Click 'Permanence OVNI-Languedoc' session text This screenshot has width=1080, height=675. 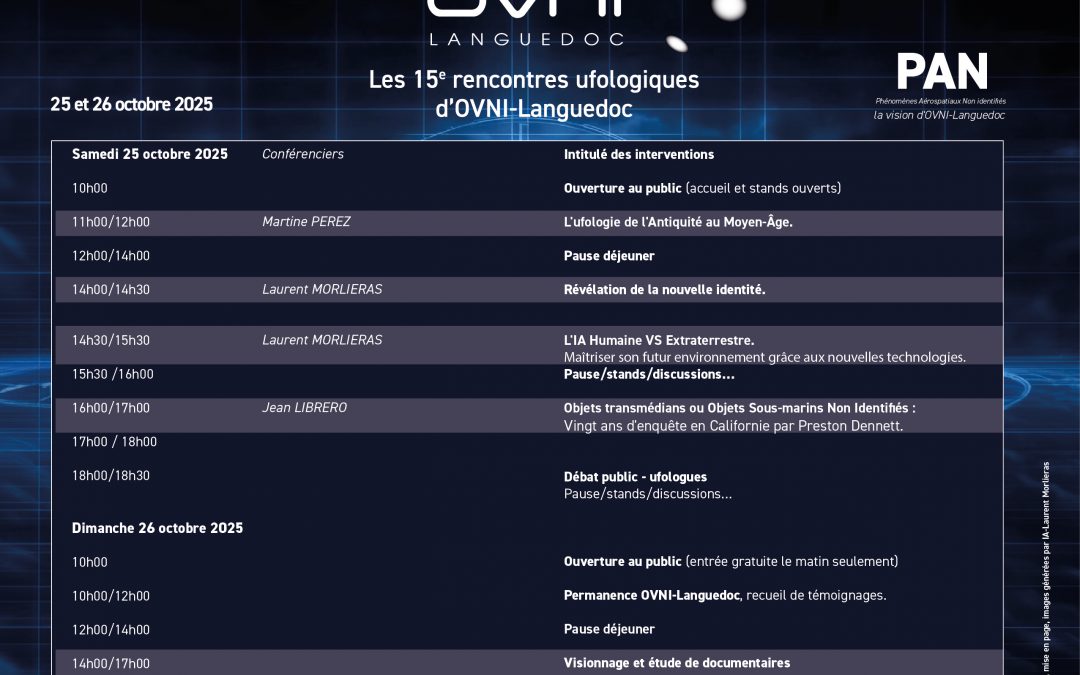click(651, 596)
